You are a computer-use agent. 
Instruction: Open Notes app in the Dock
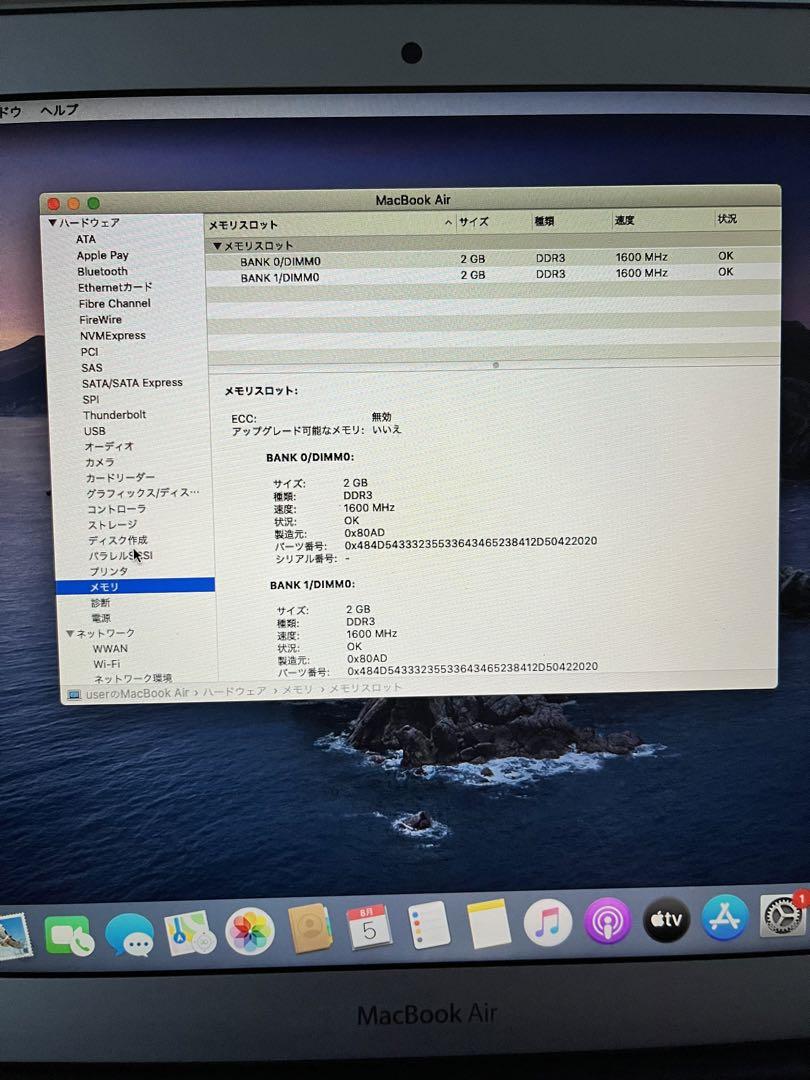coord(489,924)
